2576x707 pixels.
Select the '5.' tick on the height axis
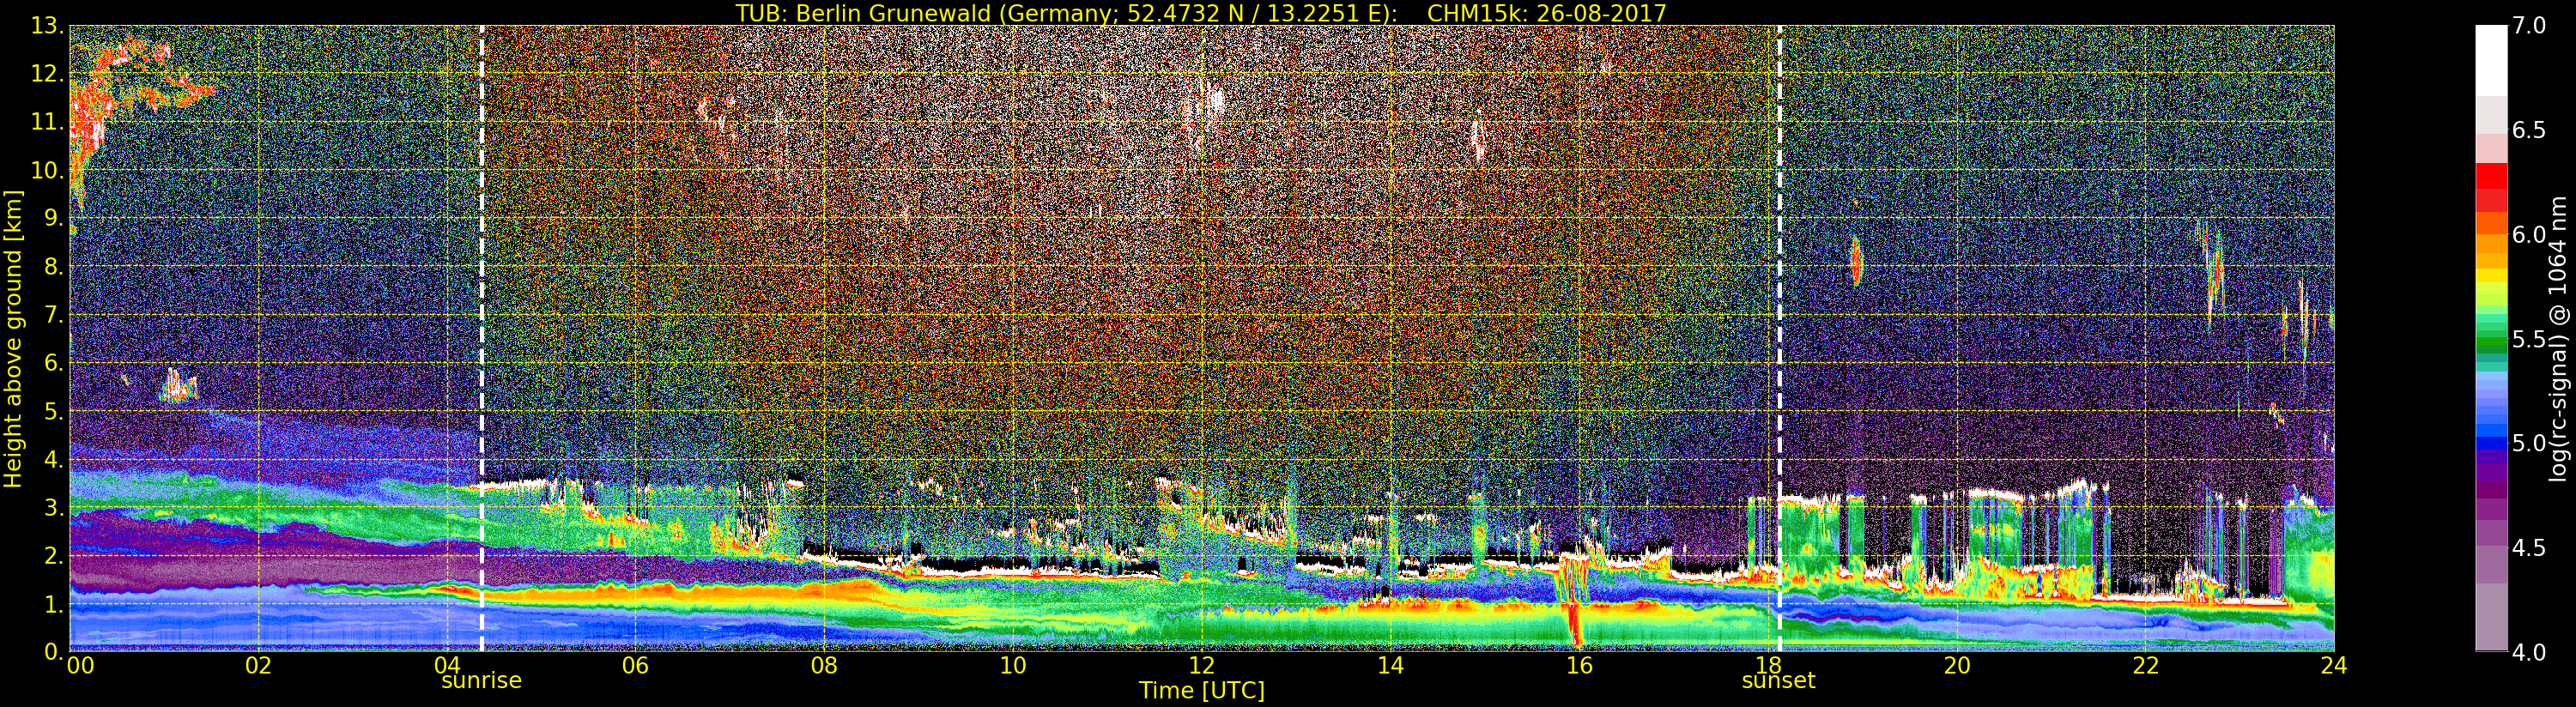click(x=53, y=411)
